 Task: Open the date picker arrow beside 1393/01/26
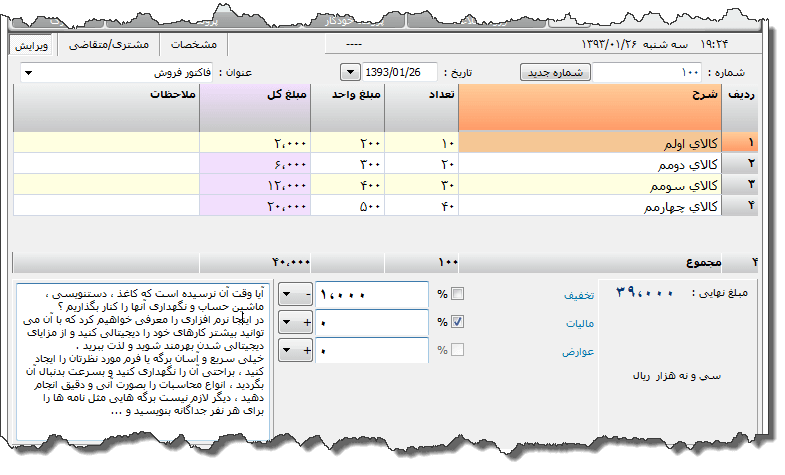[x=350, y=73]
